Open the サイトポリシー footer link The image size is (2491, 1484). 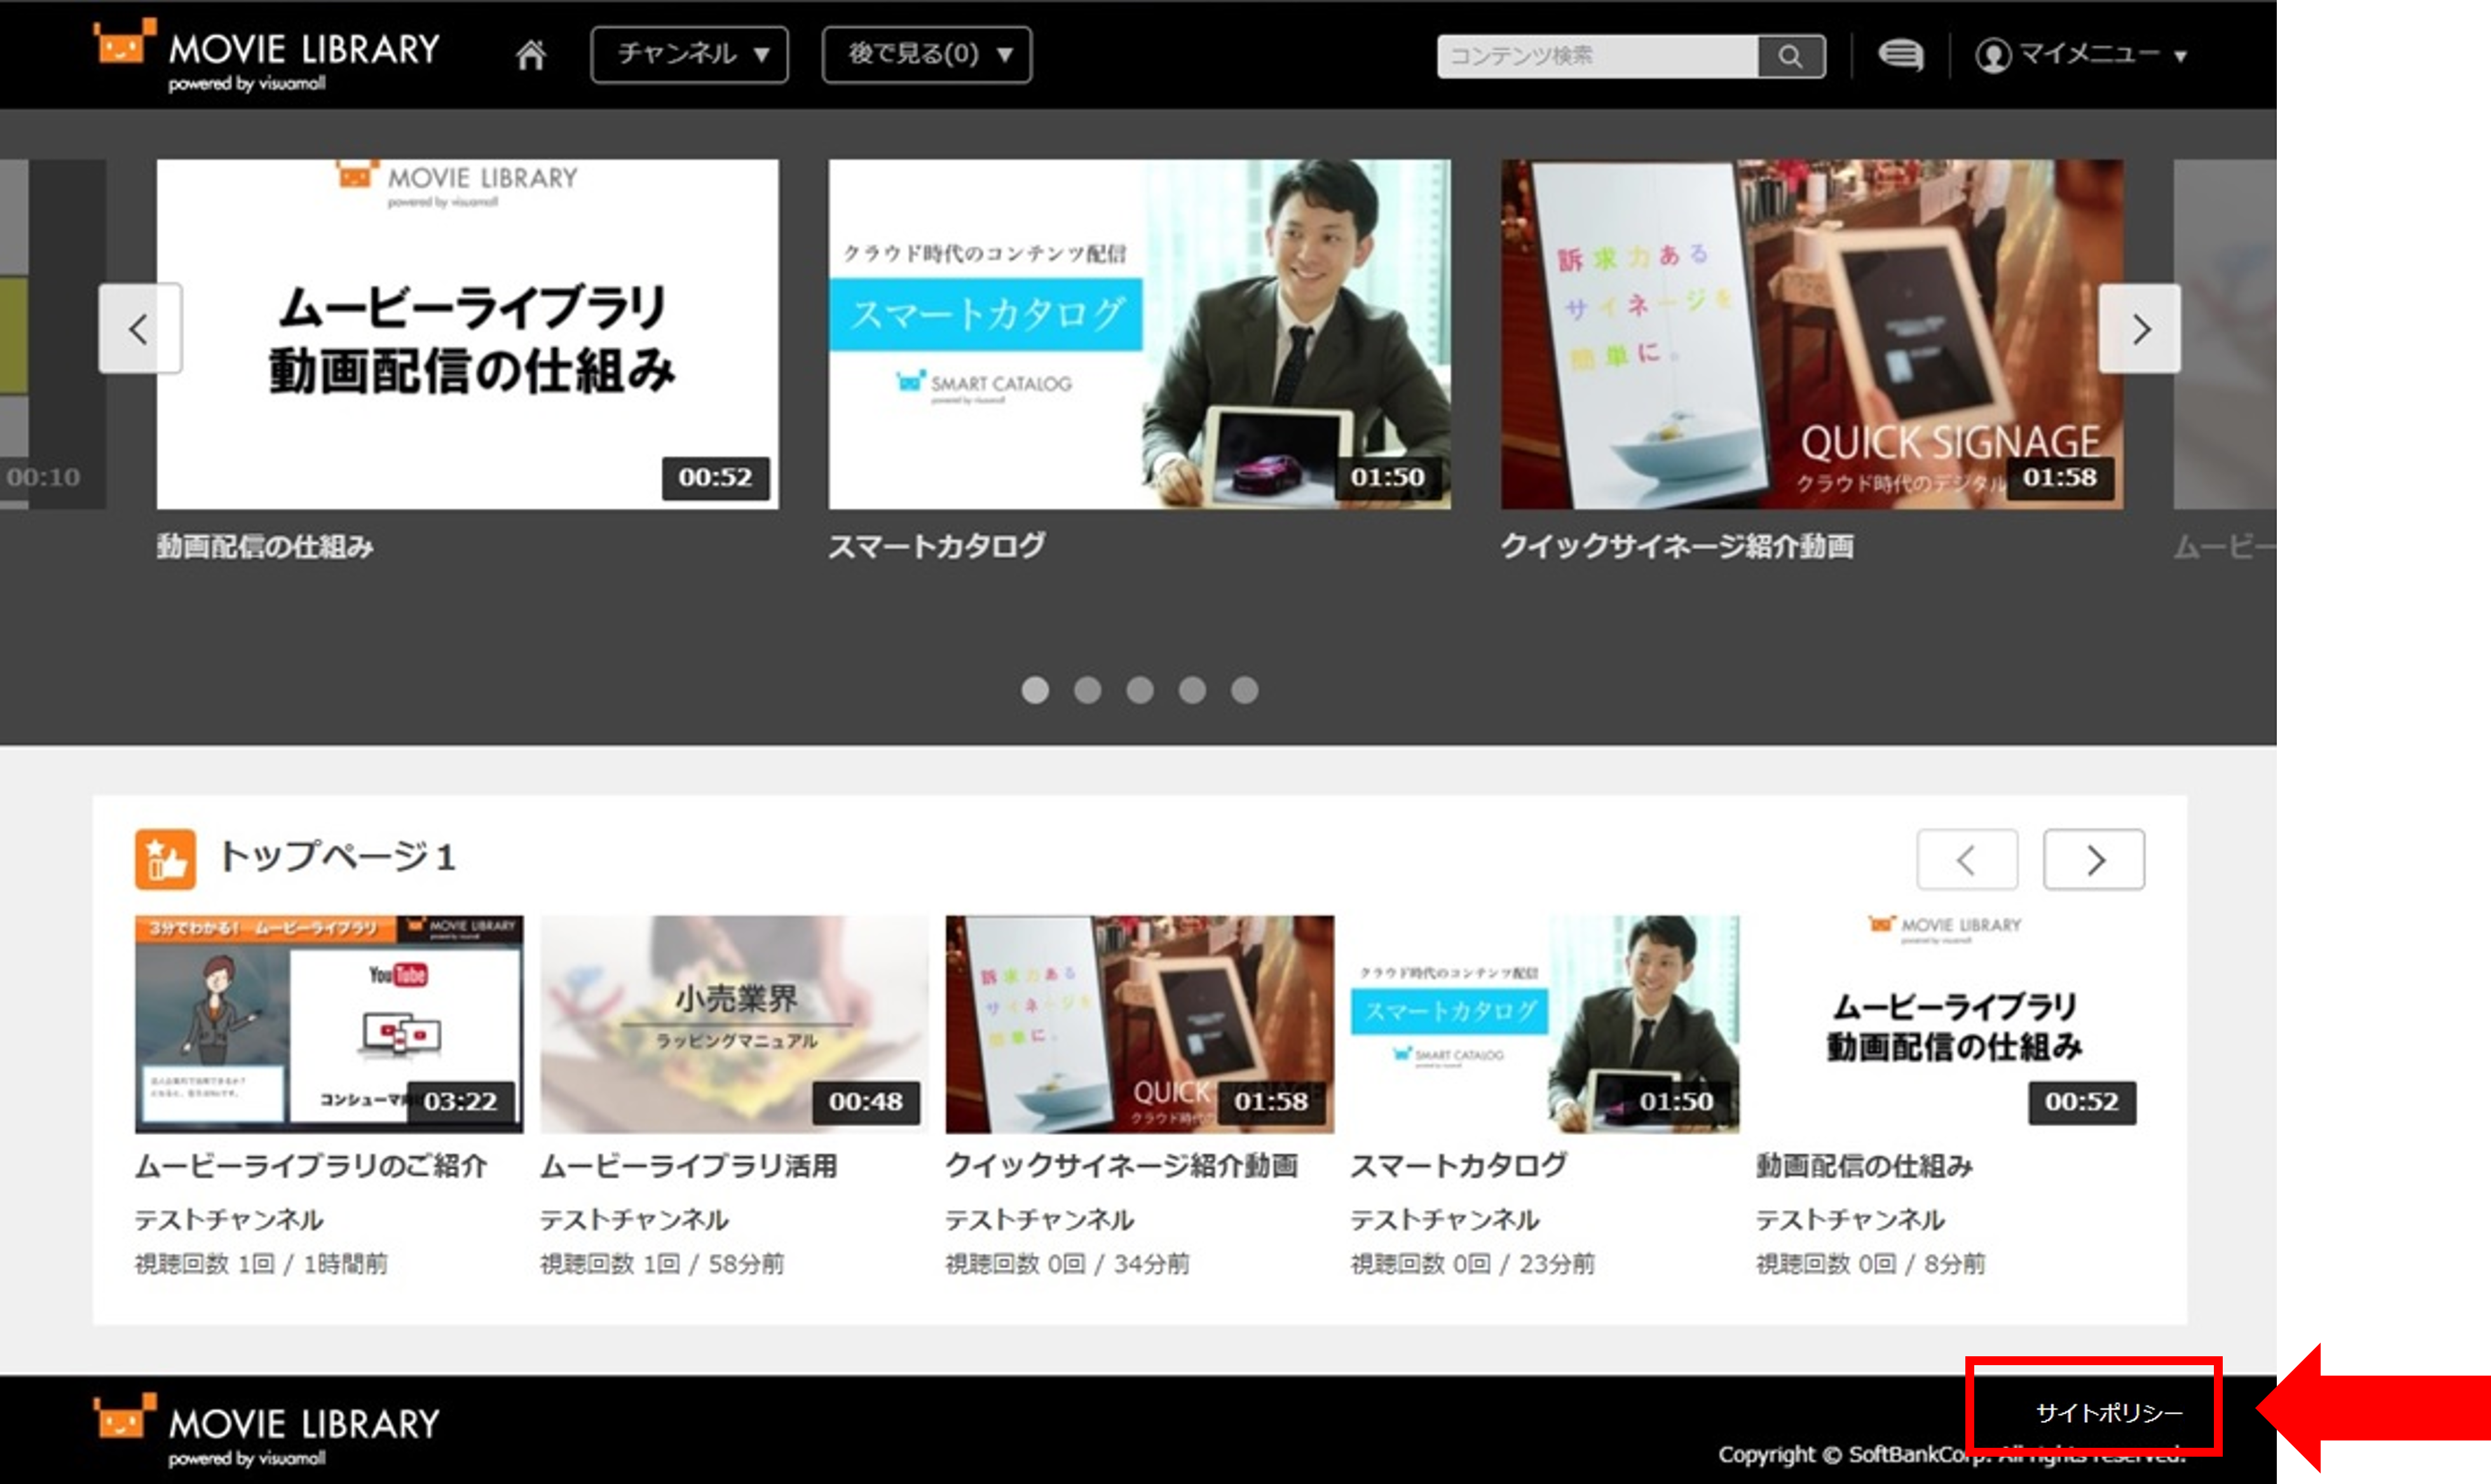(x=2108, y=1413)
